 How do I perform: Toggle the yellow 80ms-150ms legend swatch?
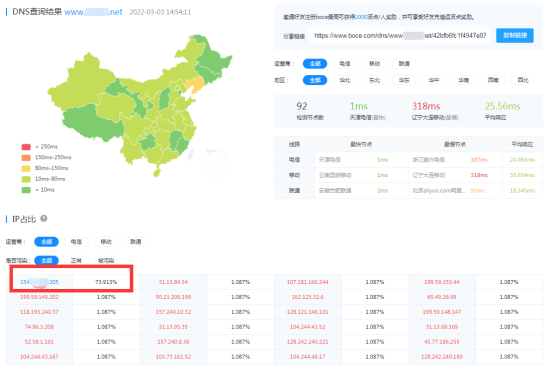pos(26,168)
